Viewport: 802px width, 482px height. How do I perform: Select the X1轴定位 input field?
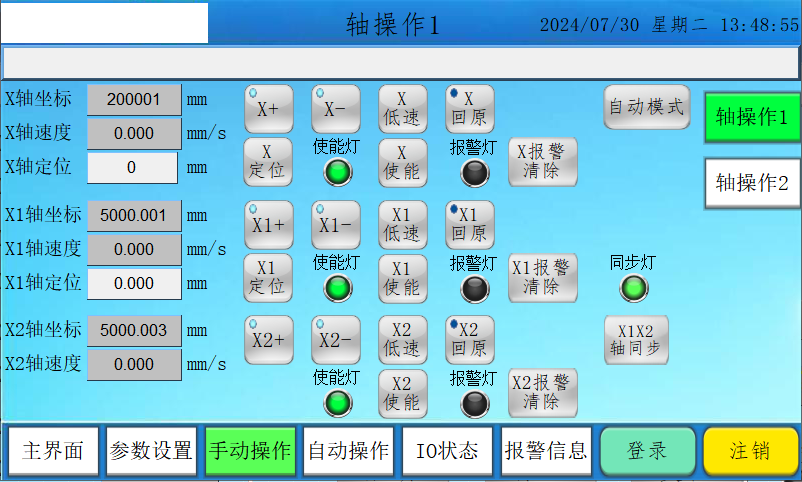[133, 283]
